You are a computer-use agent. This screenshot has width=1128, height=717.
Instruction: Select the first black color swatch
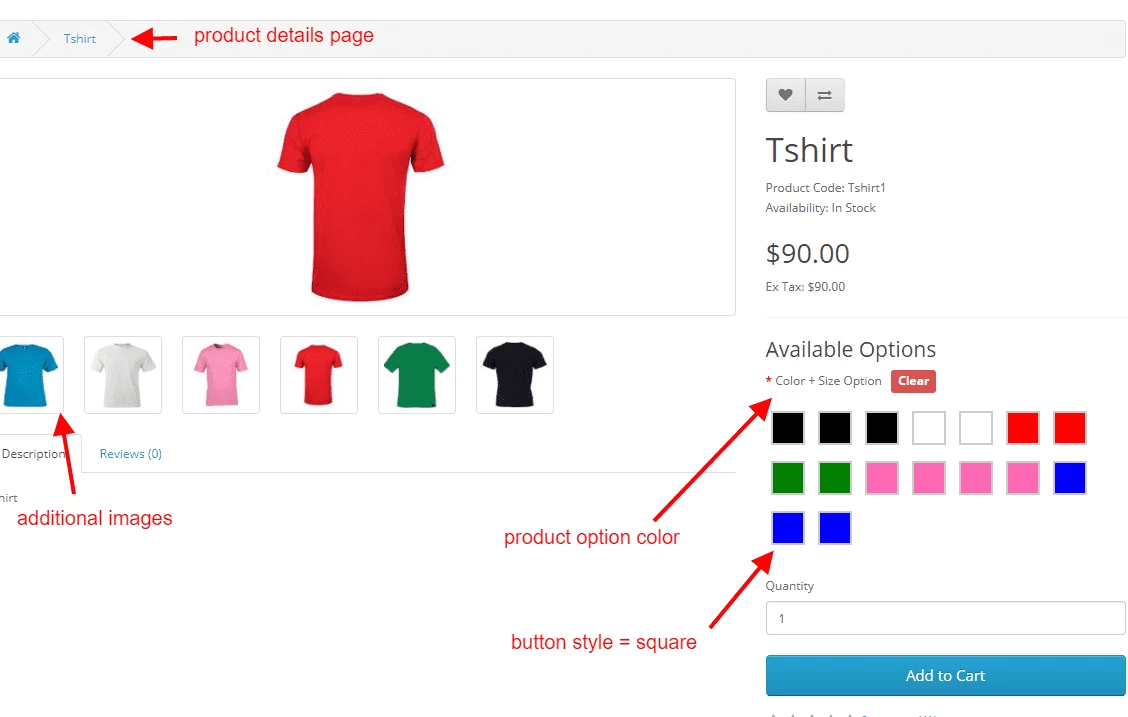pyautogui.click(x=788, y=428)
